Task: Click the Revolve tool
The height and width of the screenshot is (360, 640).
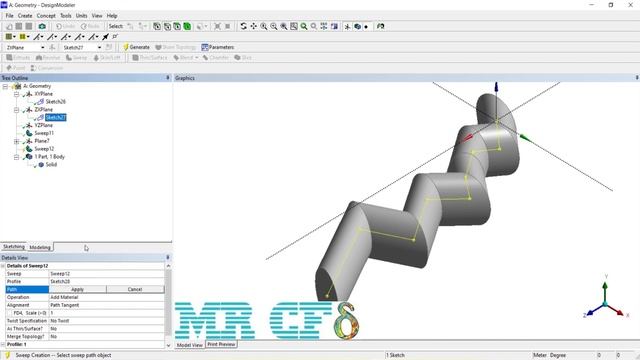Action: tap(48, 58)
